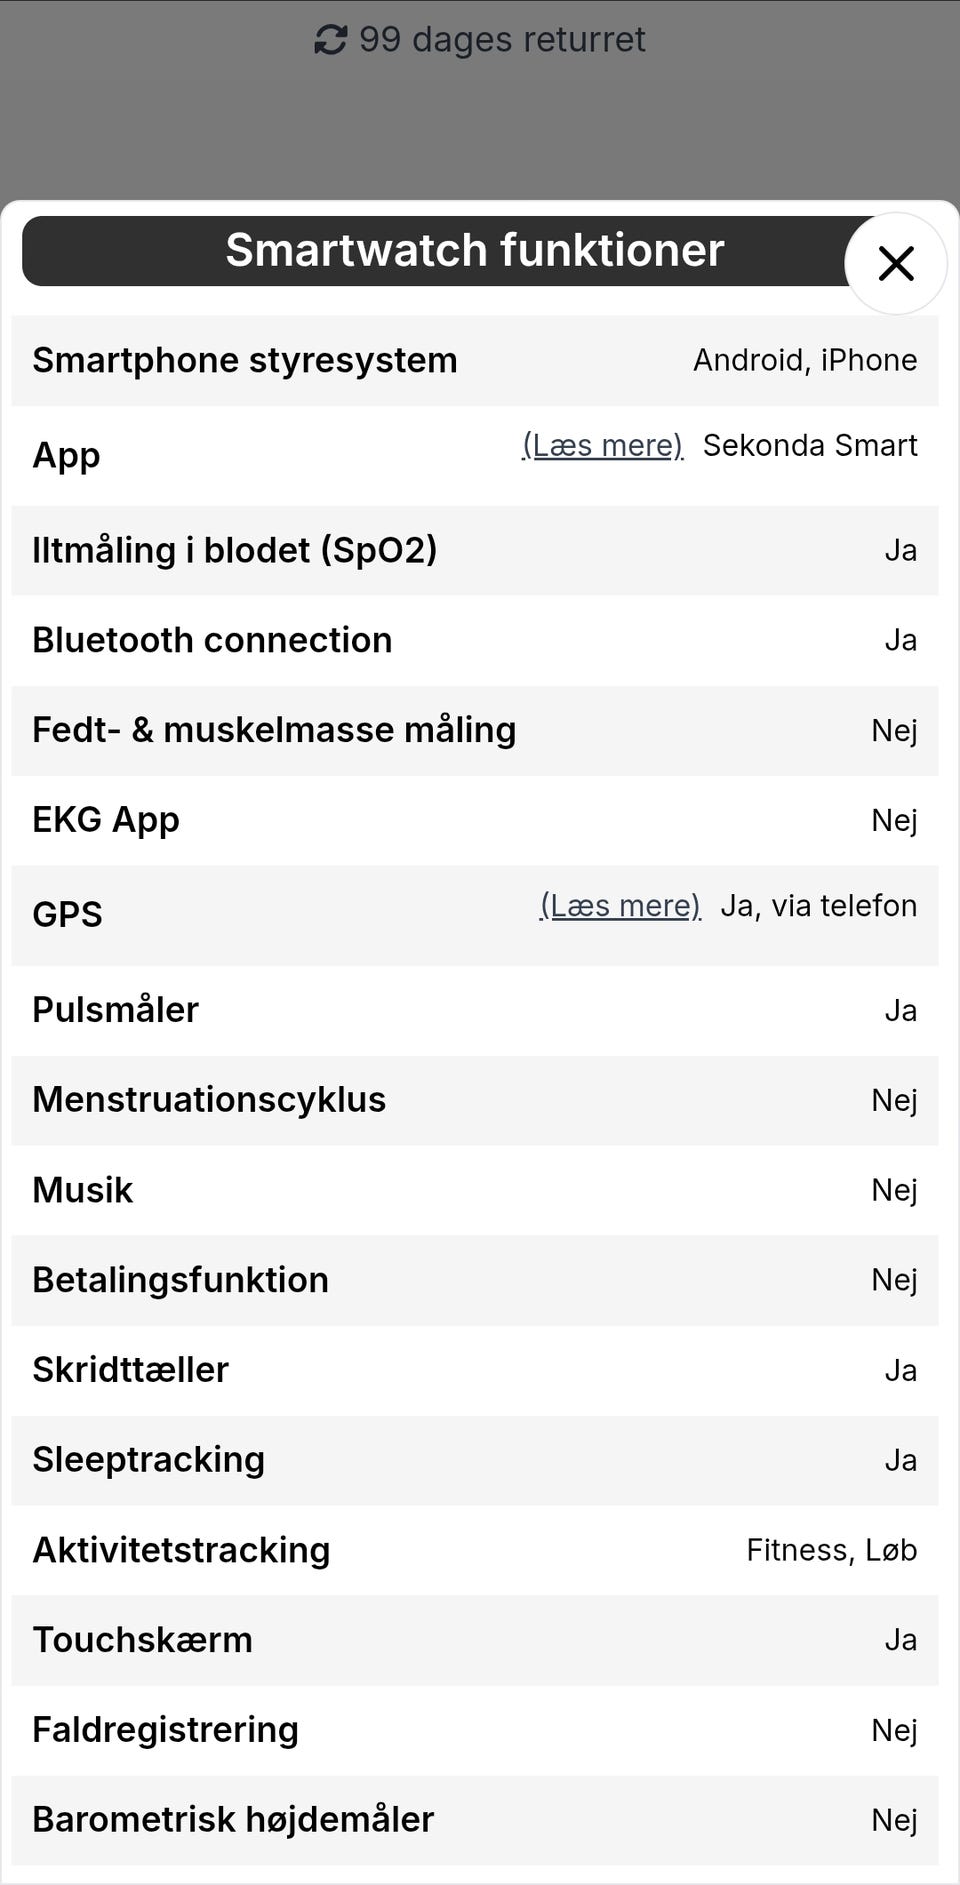960x1885 pixels.
Task: Select the Iltmåling i blodet (SpO2) row
Action: [x=475, y=550]
